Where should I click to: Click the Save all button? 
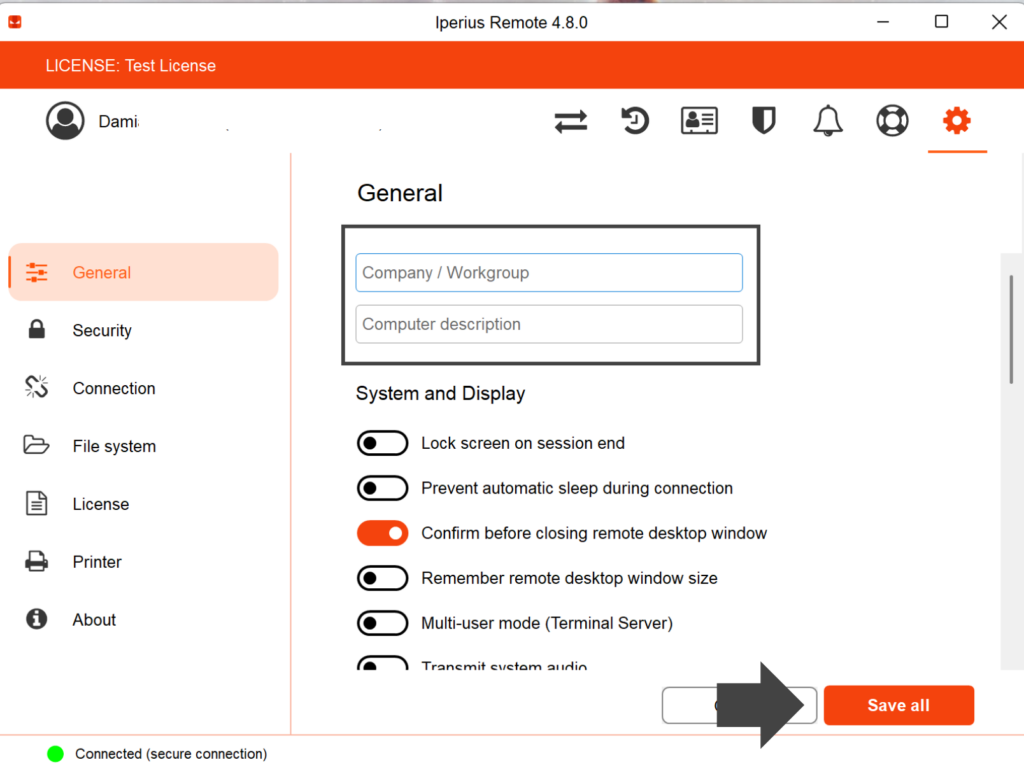pyautogui.click(x=899, y=705)
